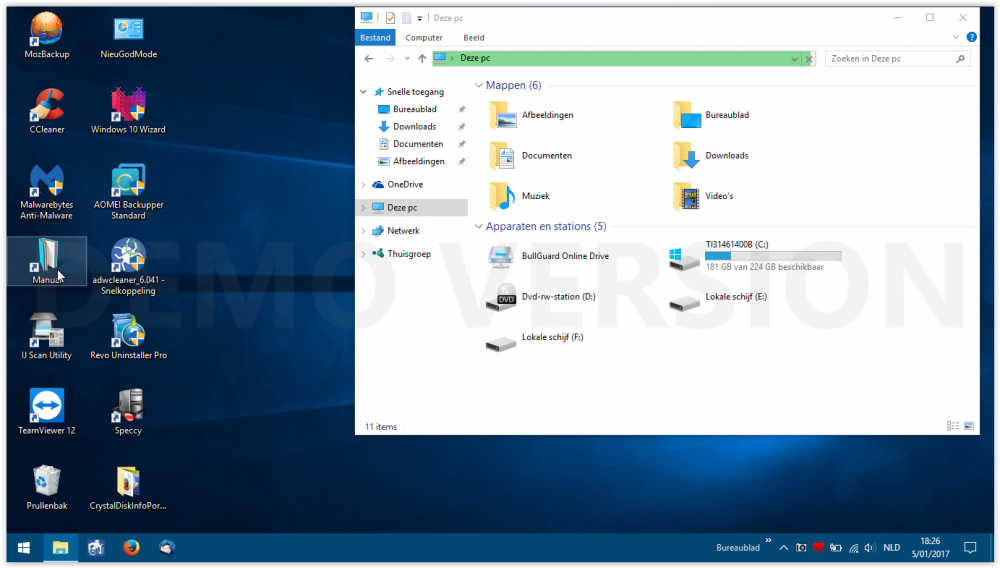This screenshot has width=1000, height=568.
Task: Switch to the Beeld ribbon tab
Action: pos(473,38)
